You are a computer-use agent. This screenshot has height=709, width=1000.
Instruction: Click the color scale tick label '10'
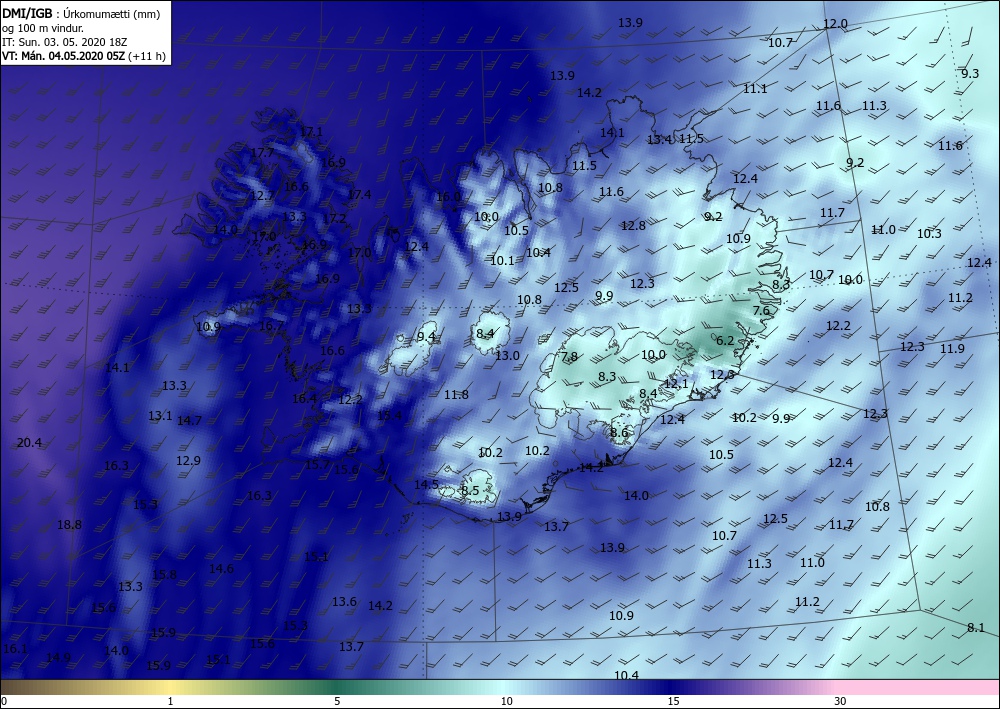506,701
